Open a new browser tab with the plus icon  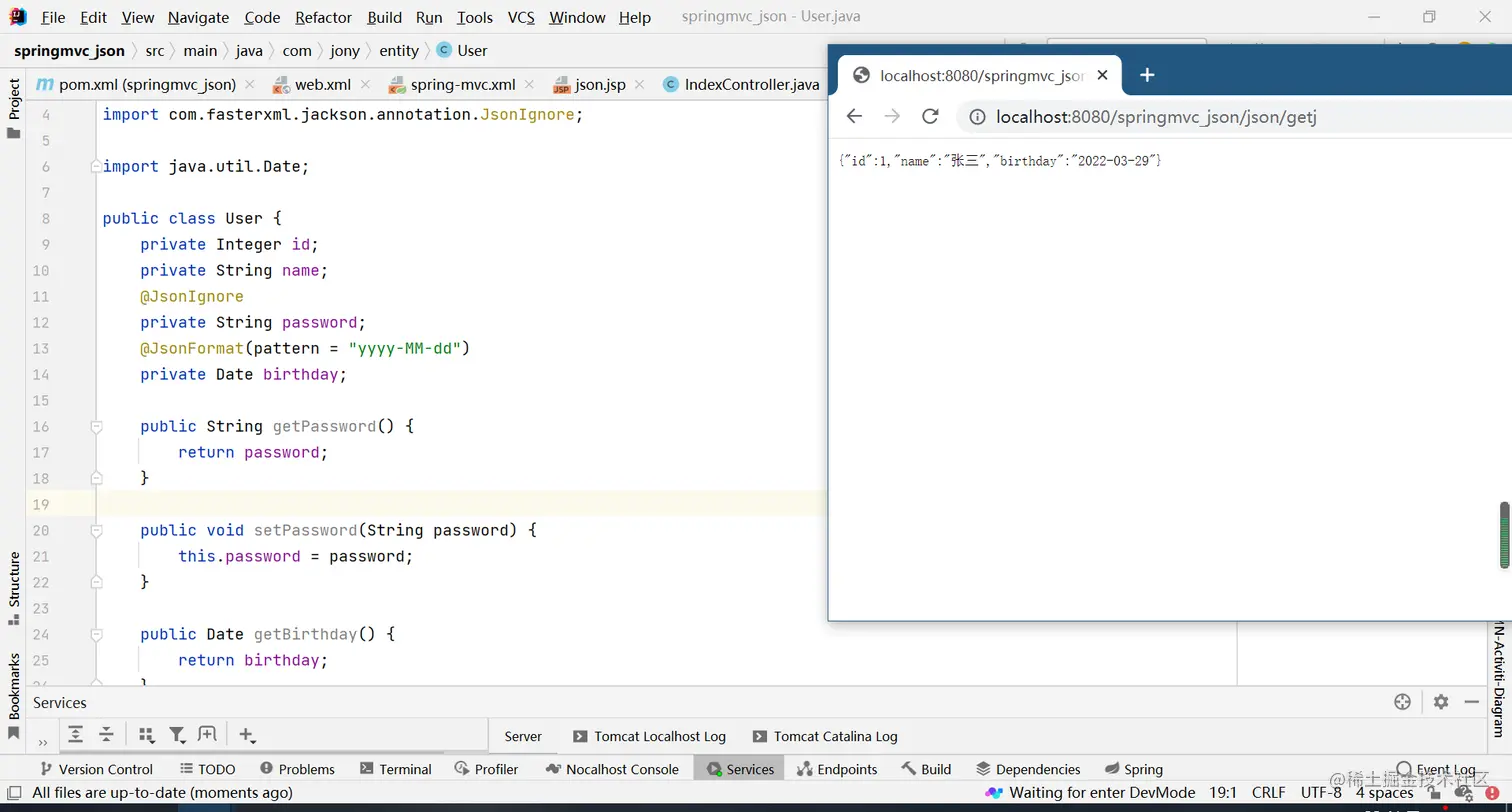pyautogui.click(x=1147, y=75)
